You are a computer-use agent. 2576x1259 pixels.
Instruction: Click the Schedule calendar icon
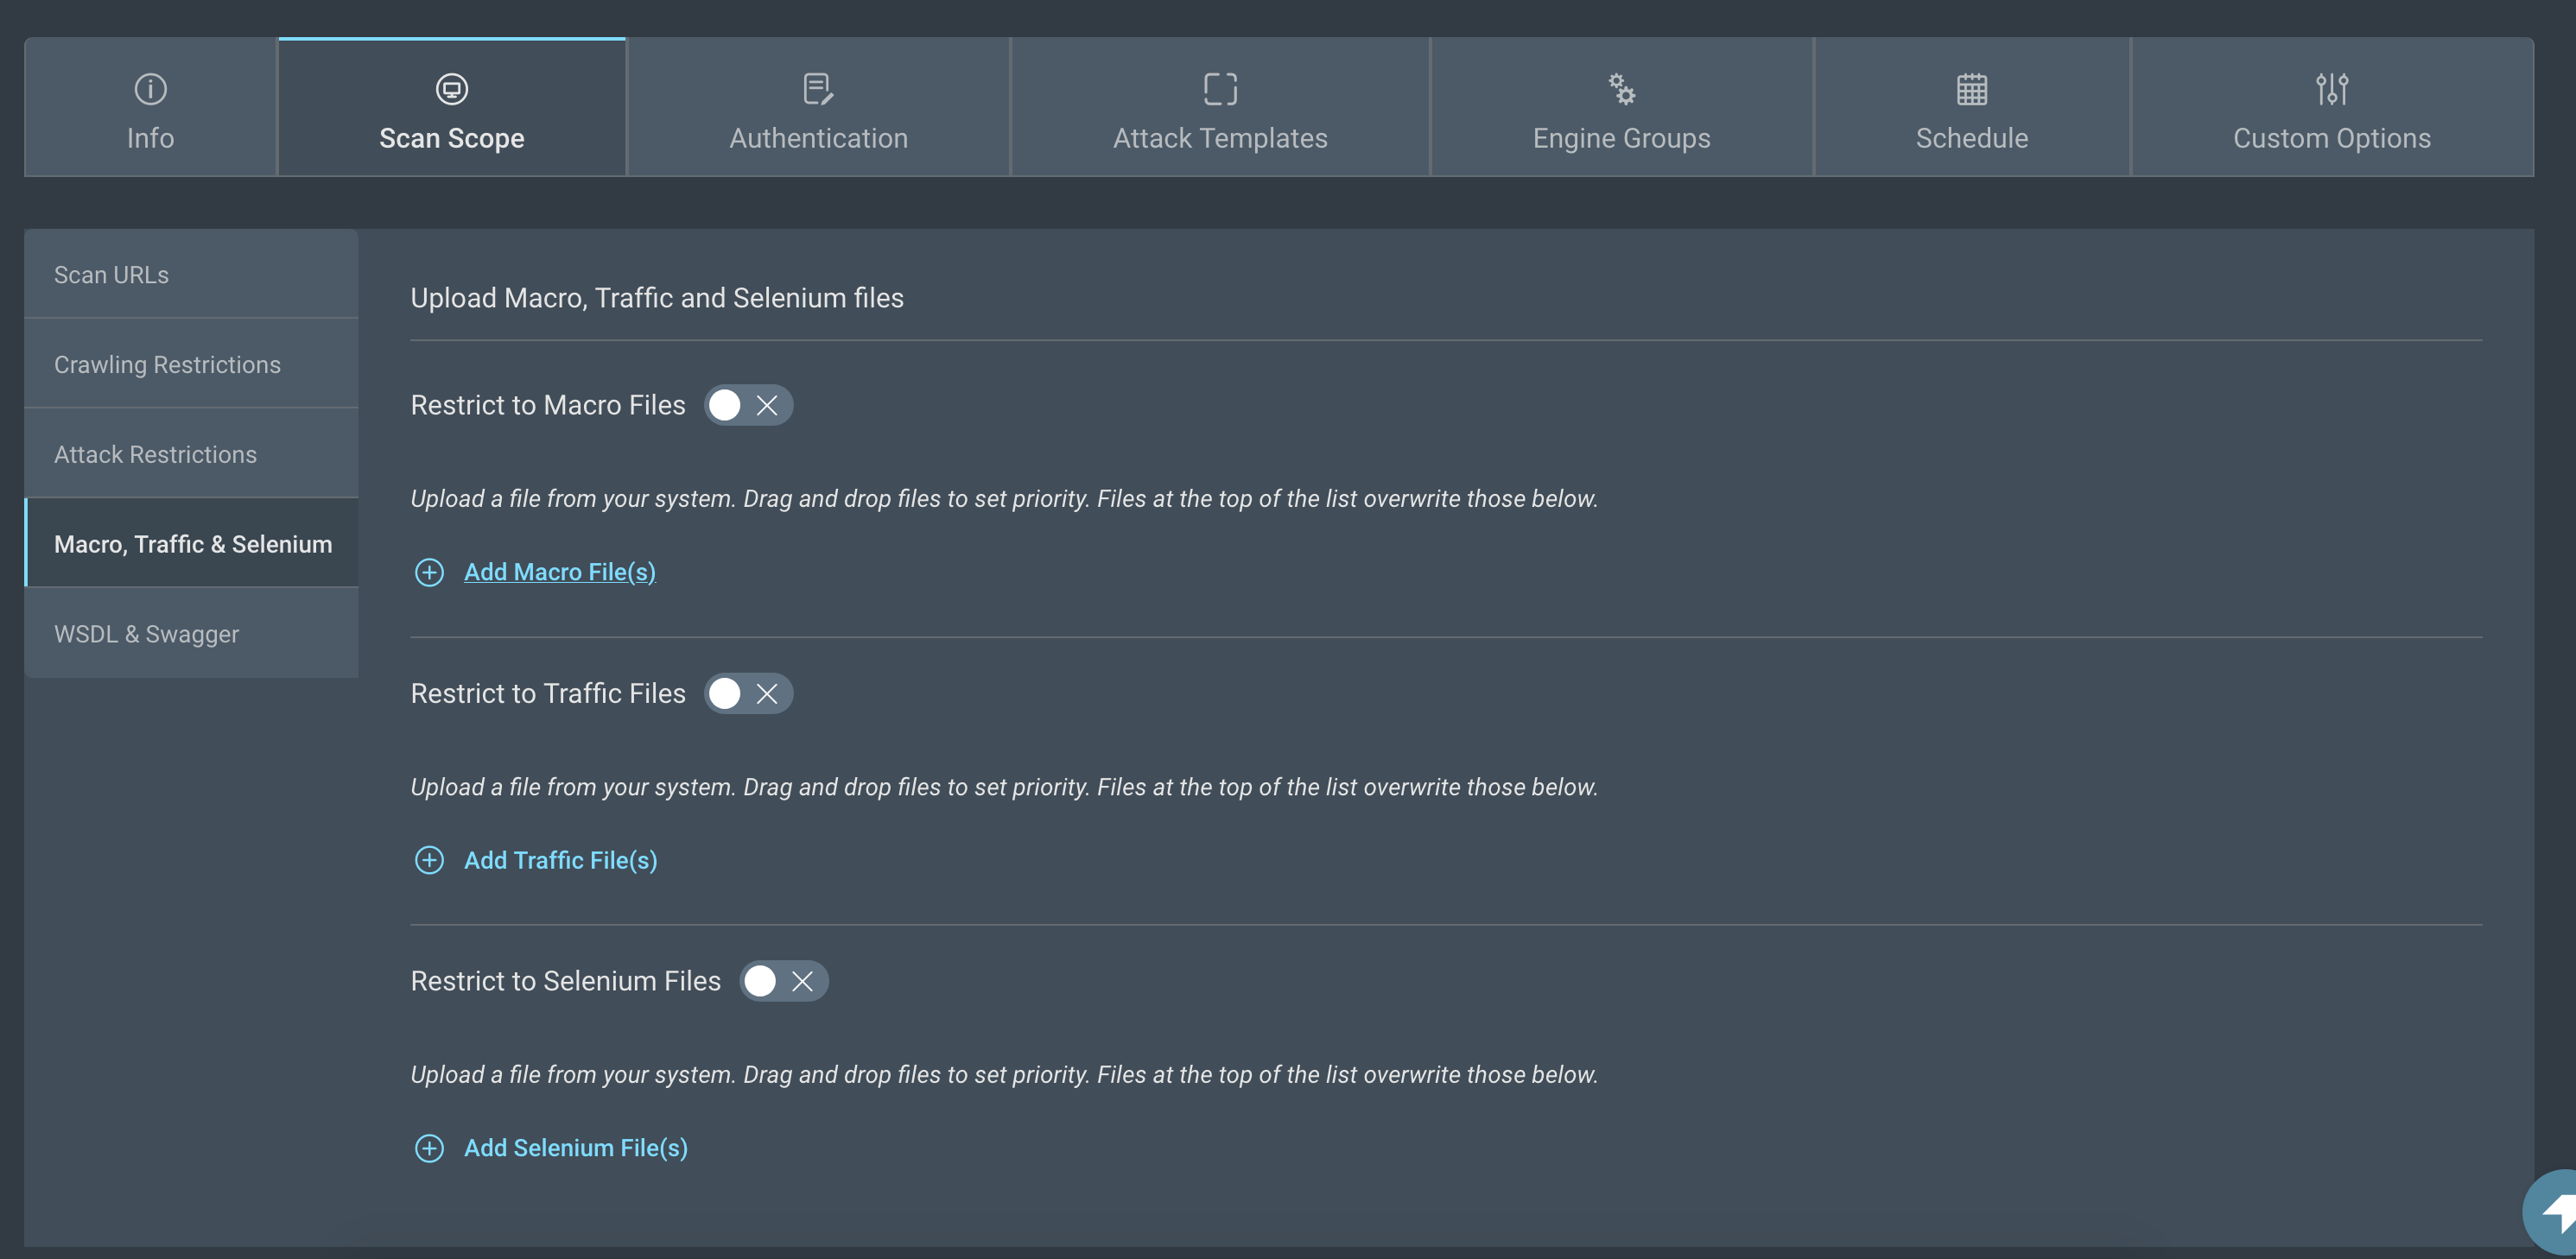click(1971, 89)
